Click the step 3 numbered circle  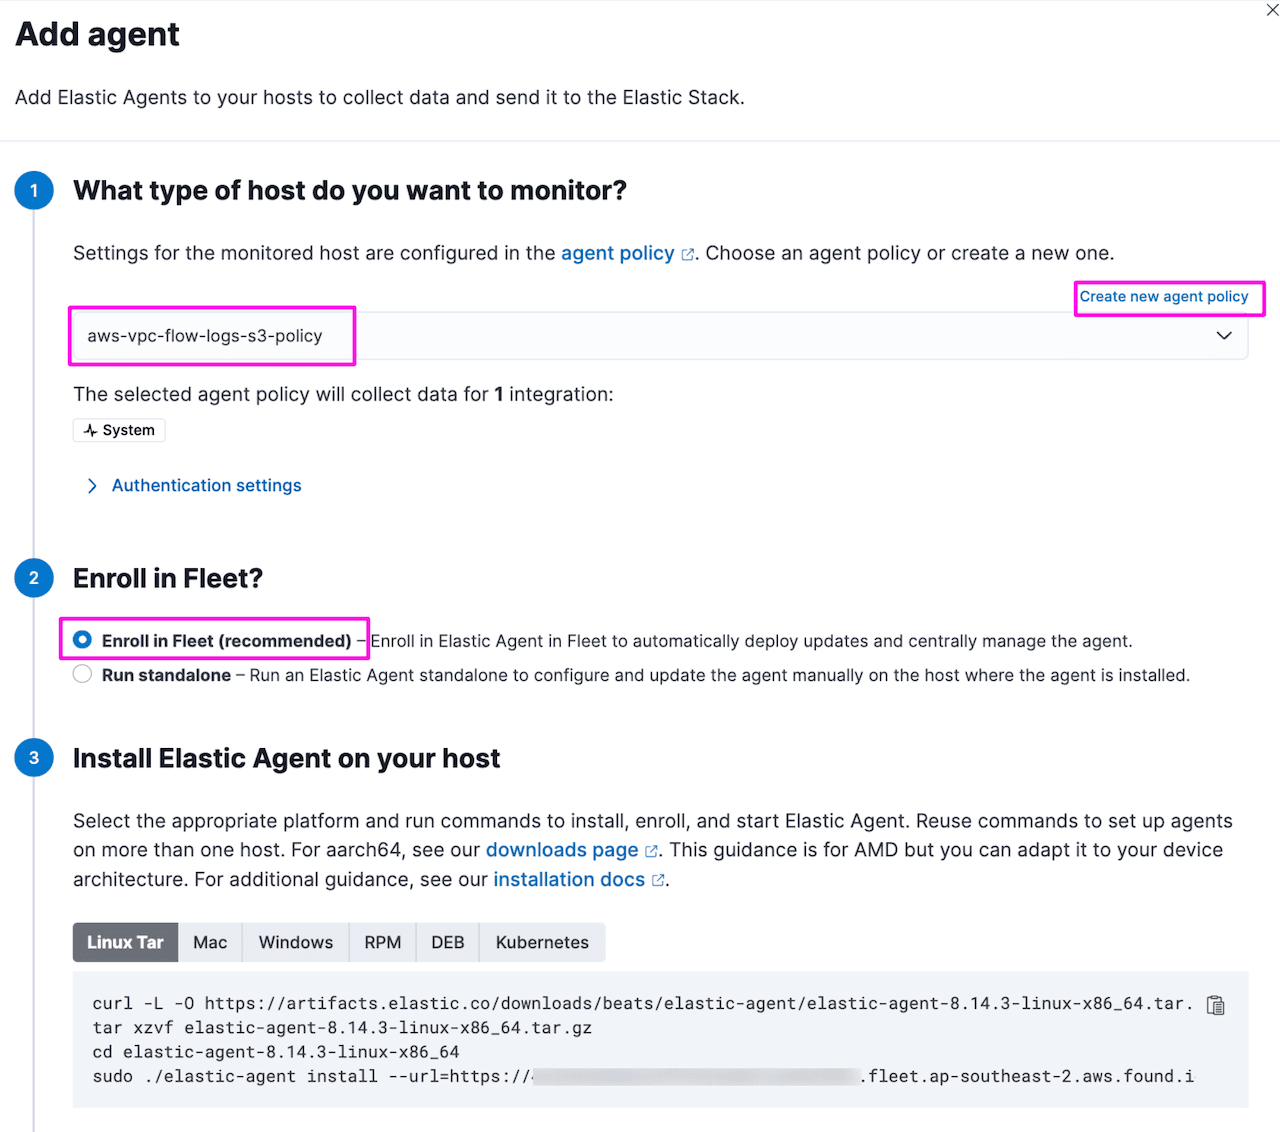tap(34, 758)
